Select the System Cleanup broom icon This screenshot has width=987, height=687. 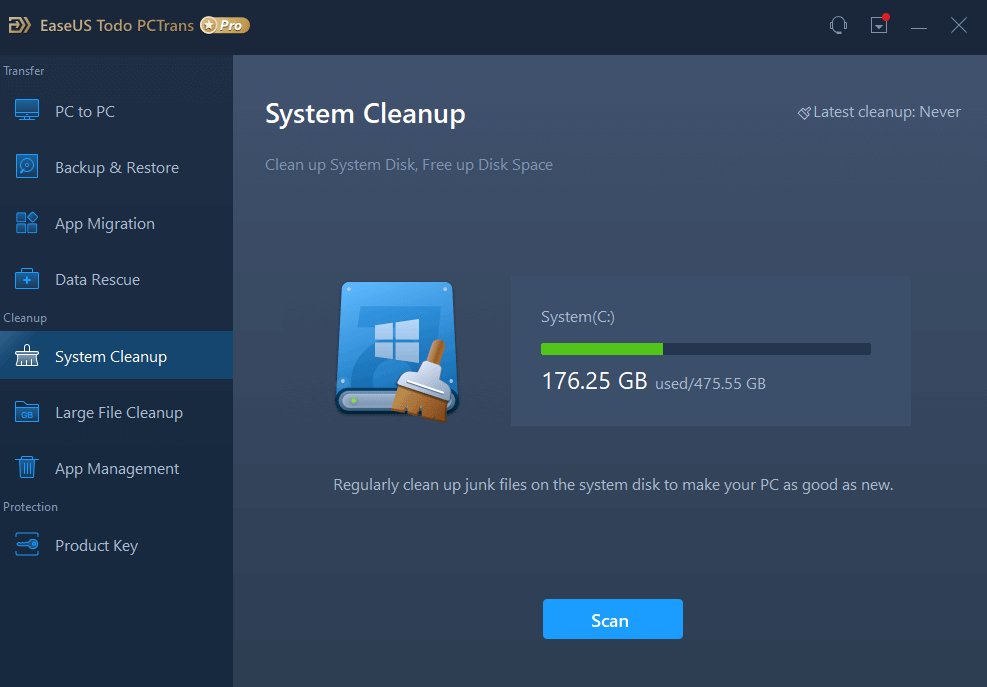point(27,355)
